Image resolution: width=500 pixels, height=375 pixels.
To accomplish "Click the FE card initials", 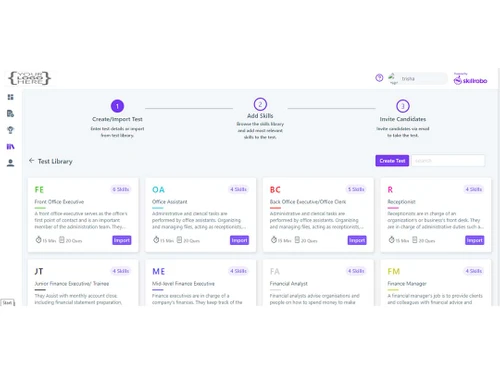I will point(39,190).
